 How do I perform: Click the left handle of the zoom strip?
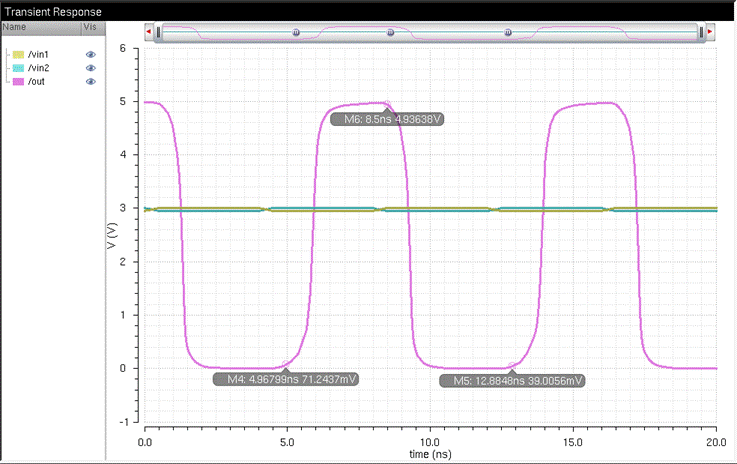pos(158,32)
